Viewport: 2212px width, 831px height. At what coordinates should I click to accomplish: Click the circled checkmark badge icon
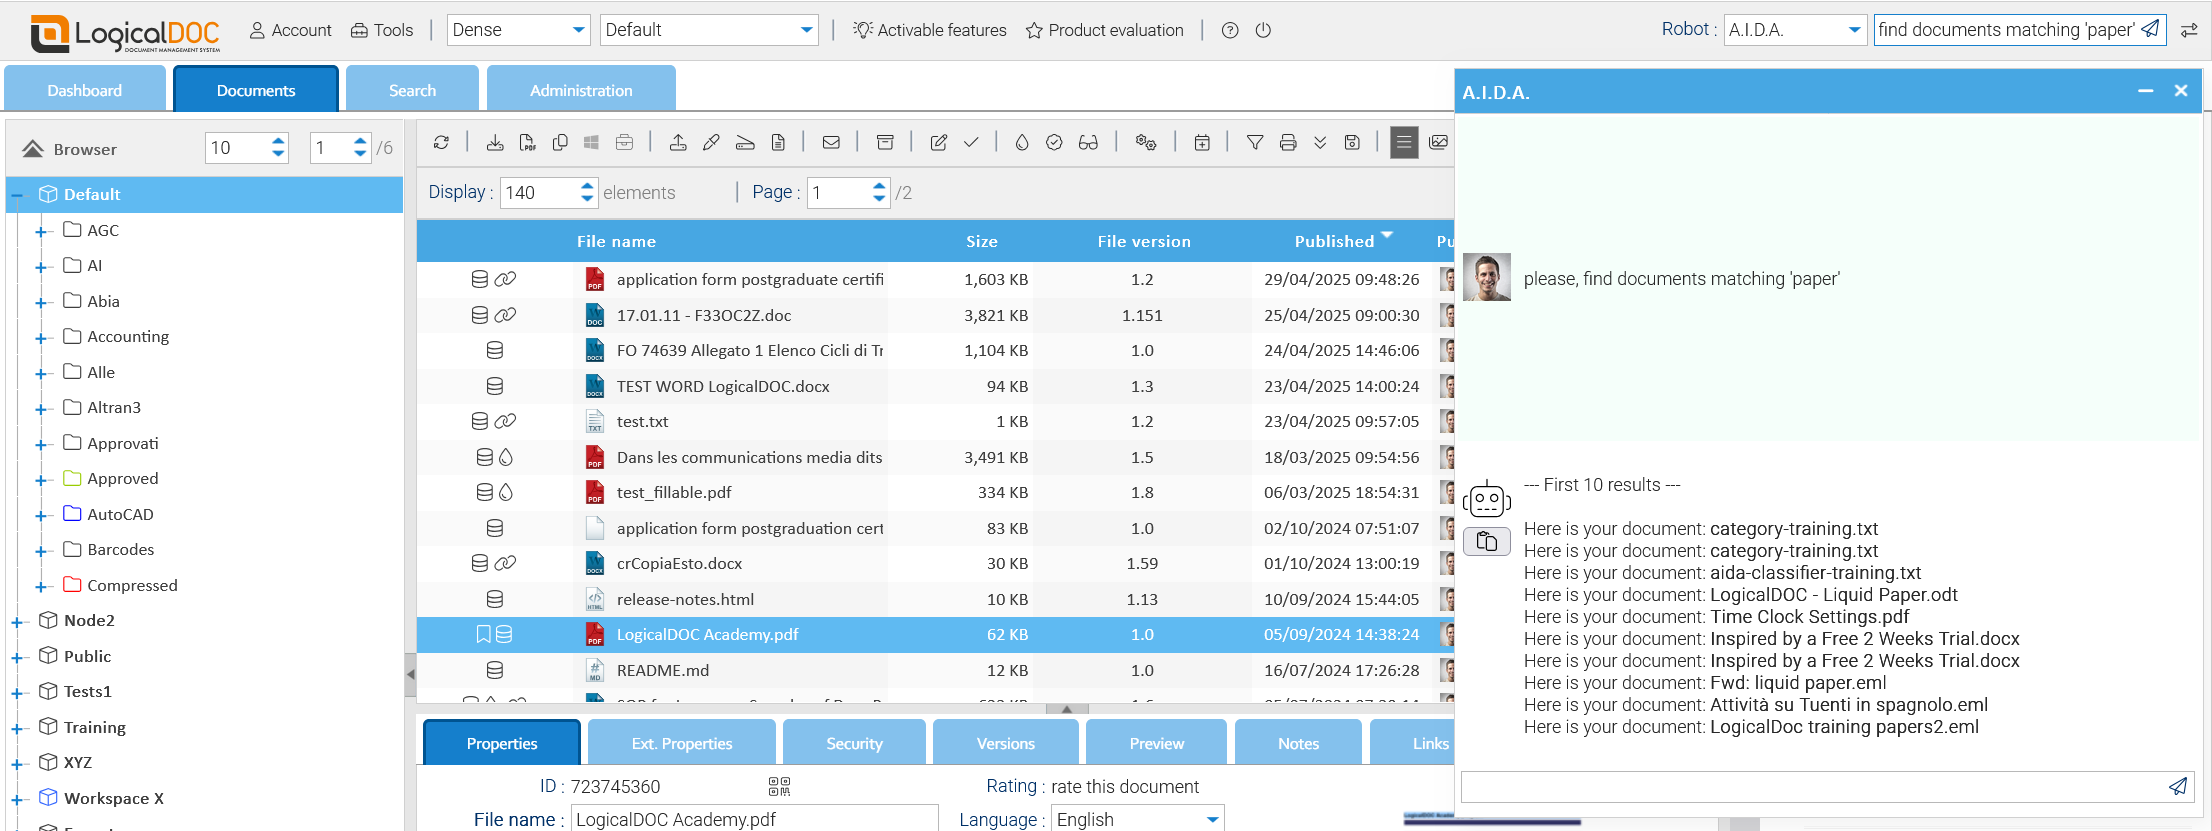coord(1054,143)
